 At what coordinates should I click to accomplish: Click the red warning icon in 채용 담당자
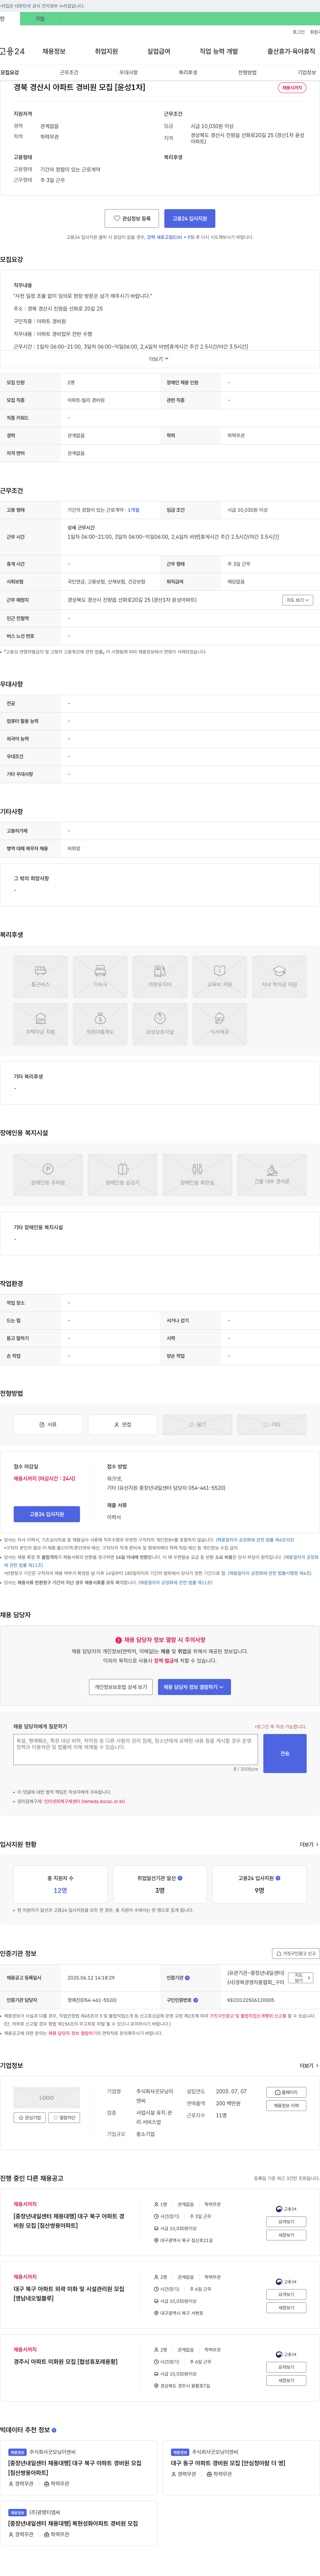(x=118, y=1640)
